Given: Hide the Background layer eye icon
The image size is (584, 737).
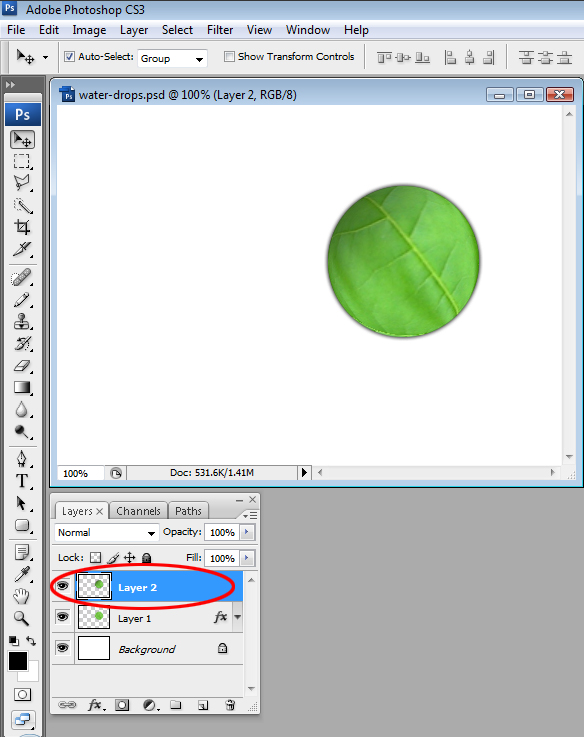Looking at the screenshot, I should click(63, 648).
